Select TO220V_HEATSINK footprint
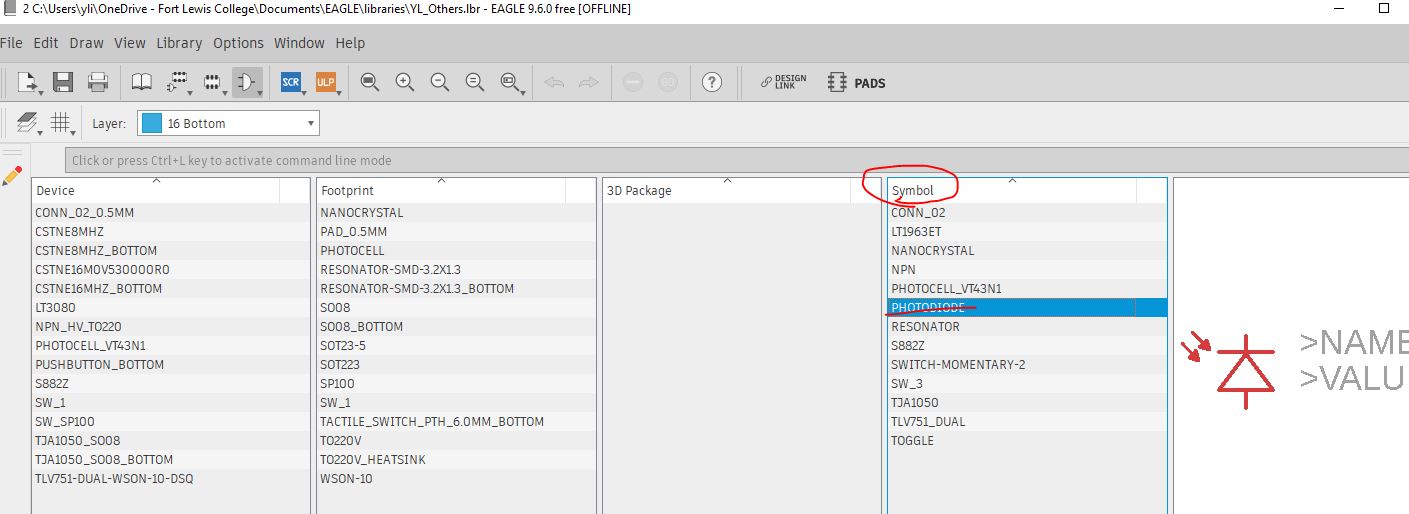The image size is (1409, 514). pos(455,460)
